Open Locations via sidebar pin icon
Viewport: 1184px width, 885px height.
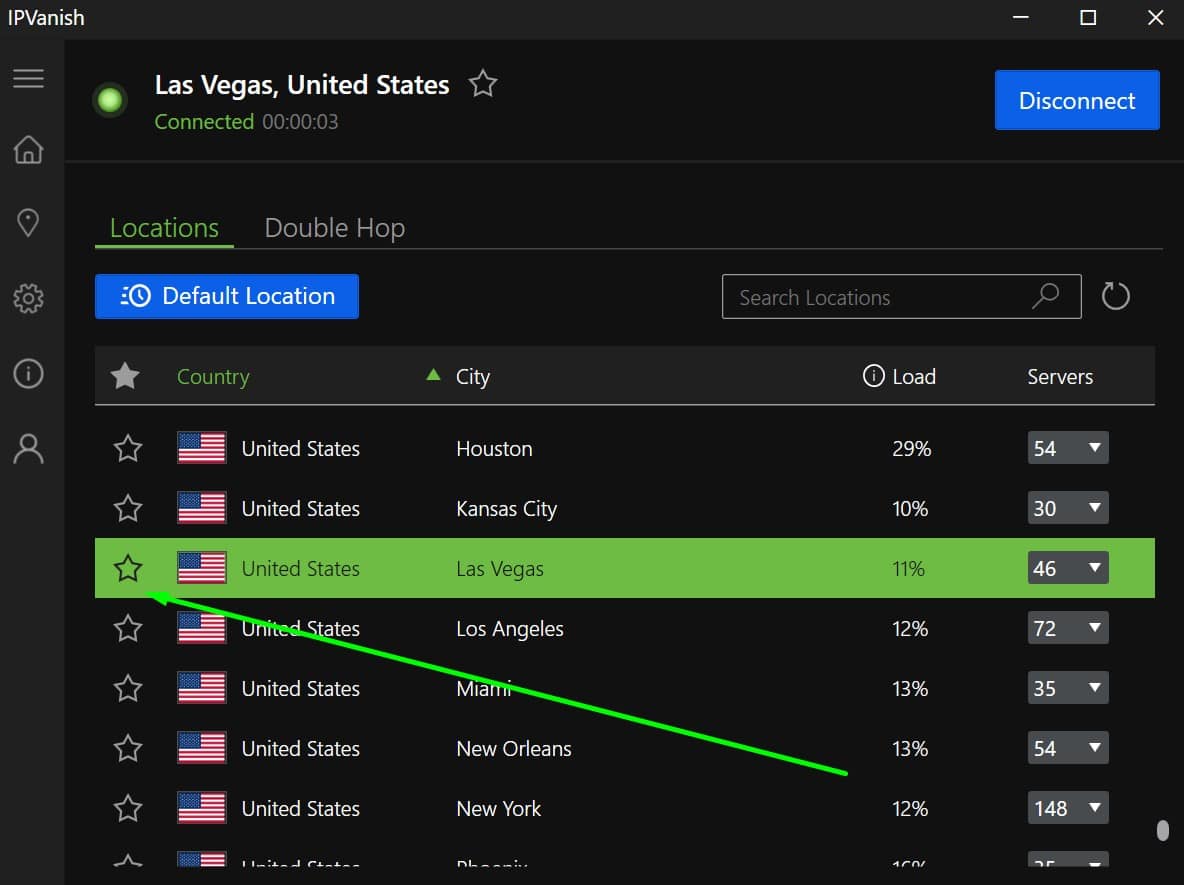click(28, 223)
